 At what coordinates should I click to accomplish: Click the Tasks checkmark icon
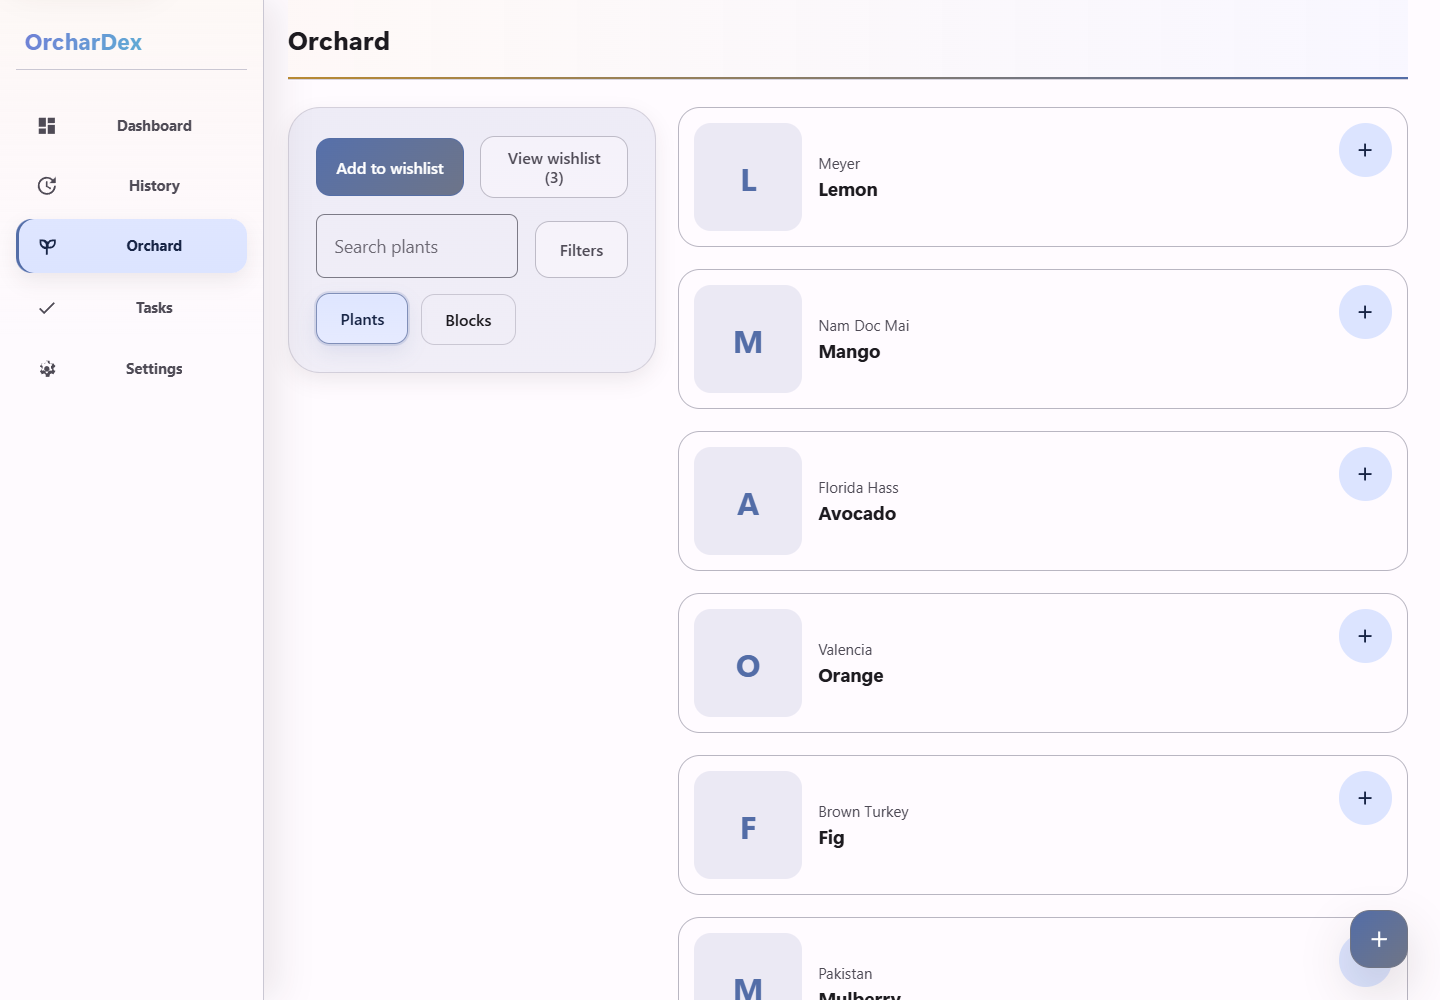[x=47, y=308]
